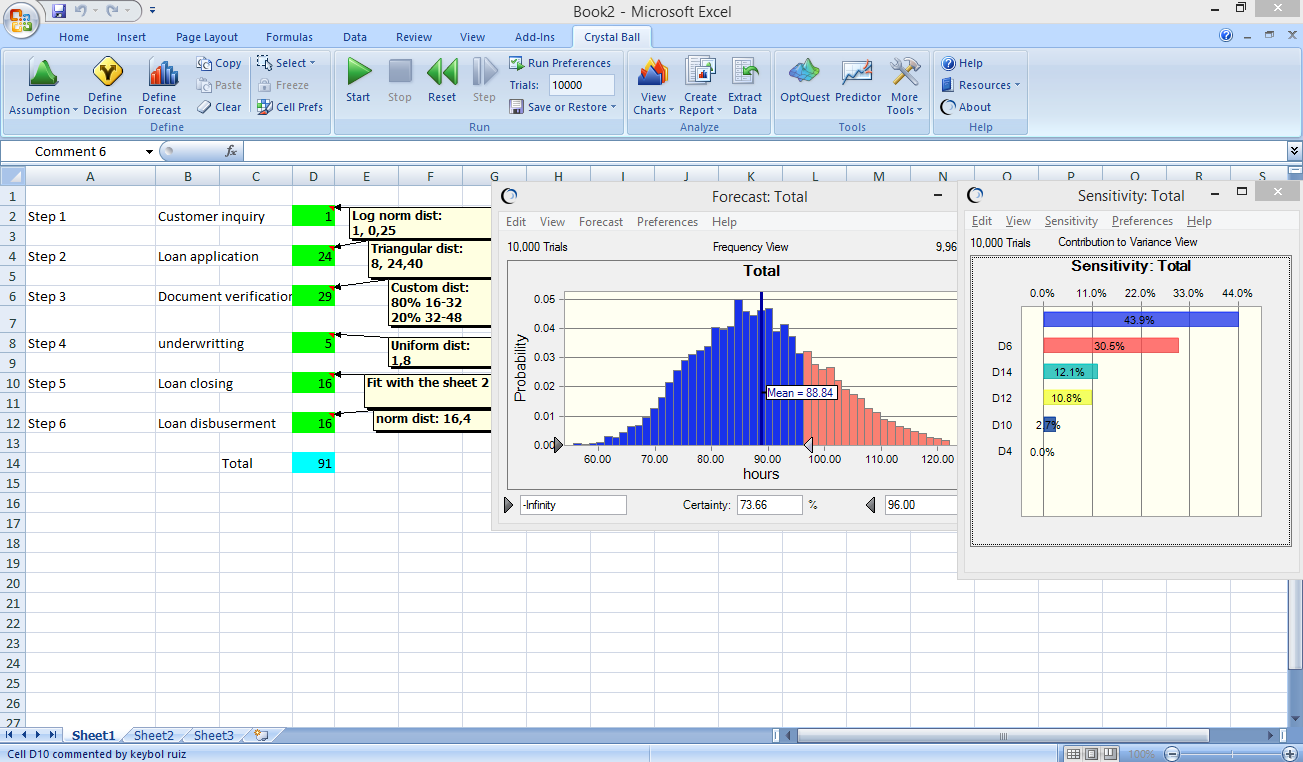This screenshot has width=1303, height=762.
Task: Expand Save or Restore dropdown
Action: [562, 107]
